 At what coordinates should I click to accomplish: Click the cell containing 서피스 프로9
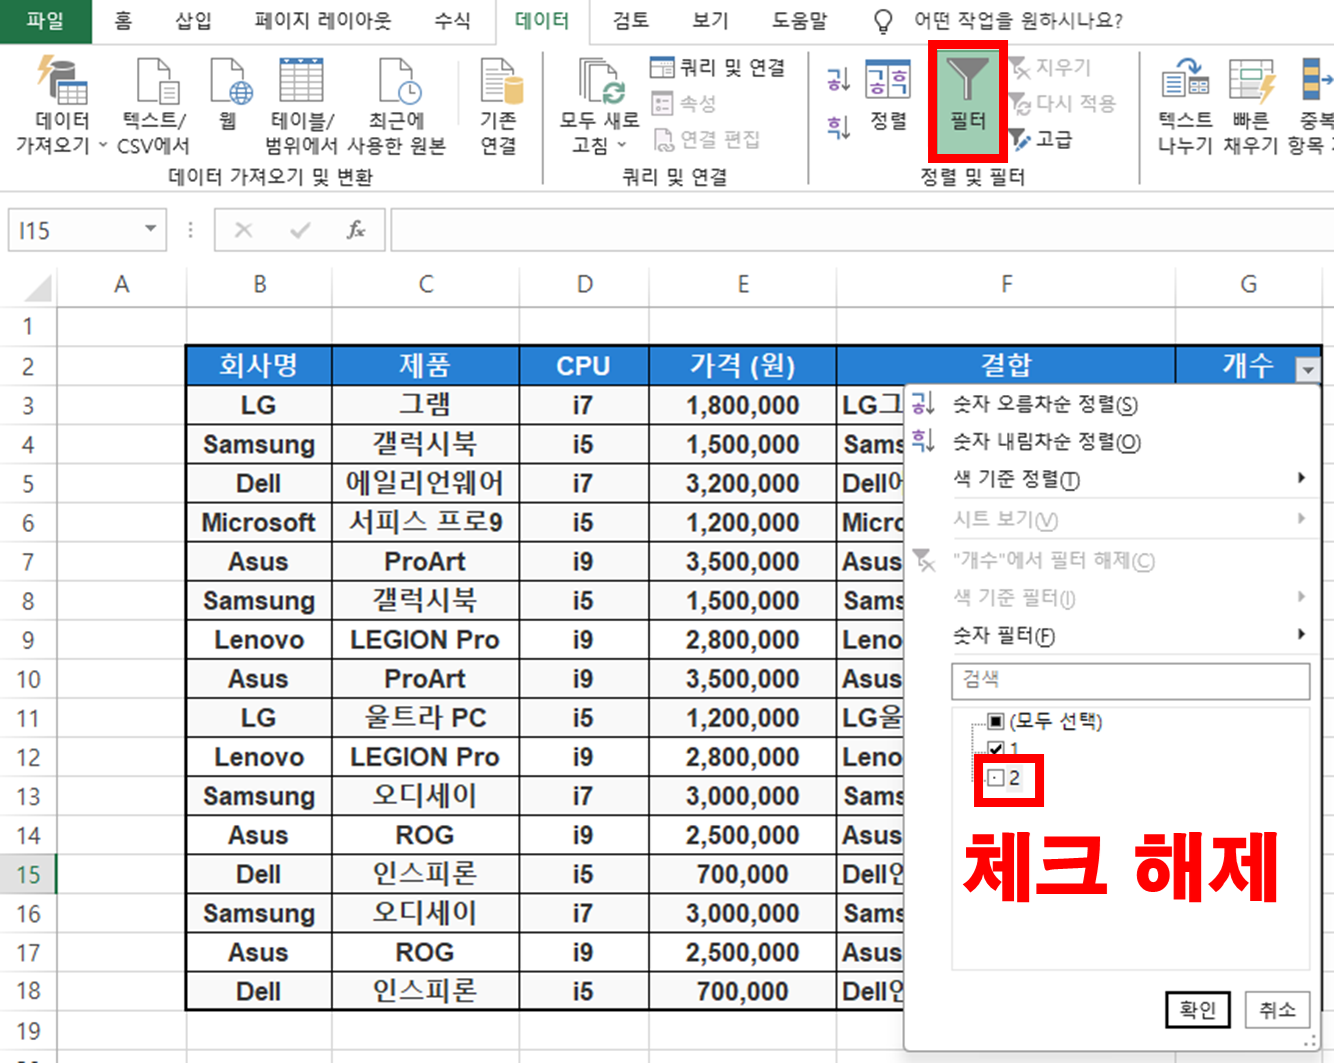pyautogui.click(x=425, y=522)
